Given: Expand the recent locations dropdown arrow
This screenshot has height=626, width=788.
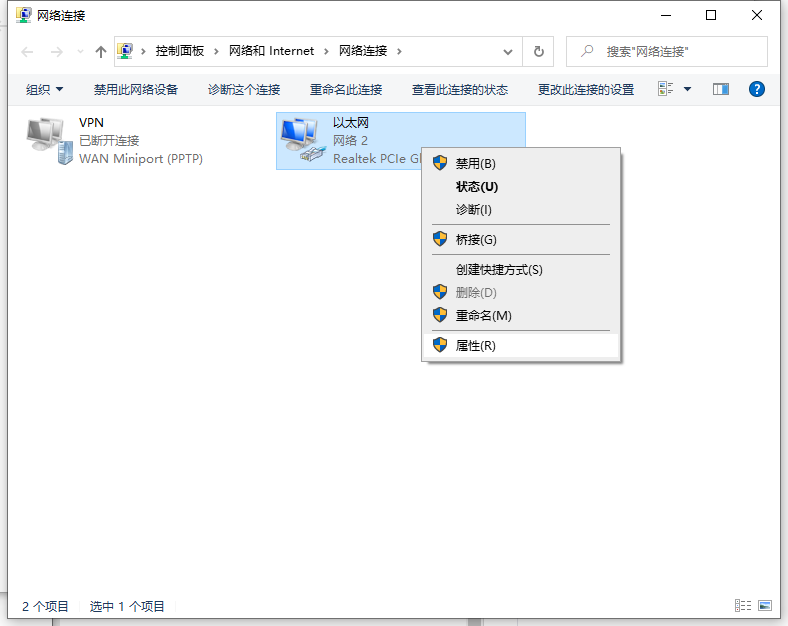Looking at the screenshot, I should tap(80, 51).
